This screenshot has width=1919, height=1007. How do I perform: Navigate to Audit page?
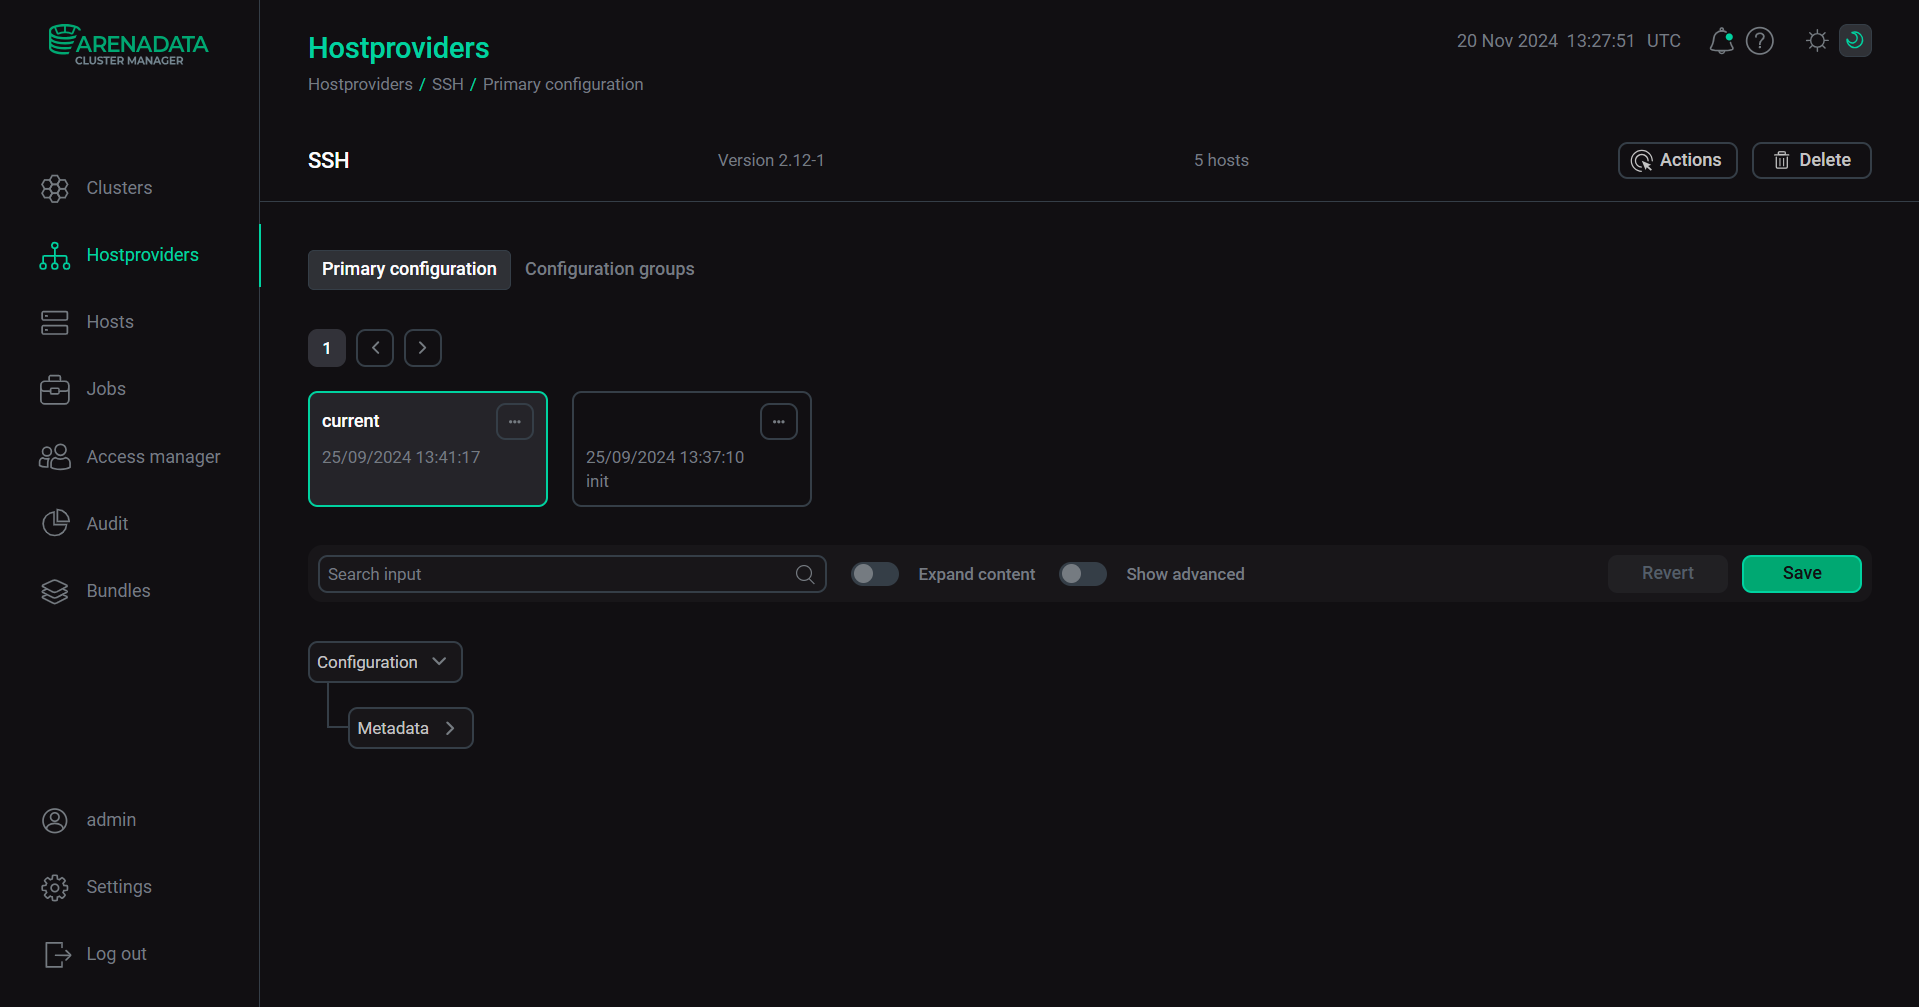[x=84, y=524]
